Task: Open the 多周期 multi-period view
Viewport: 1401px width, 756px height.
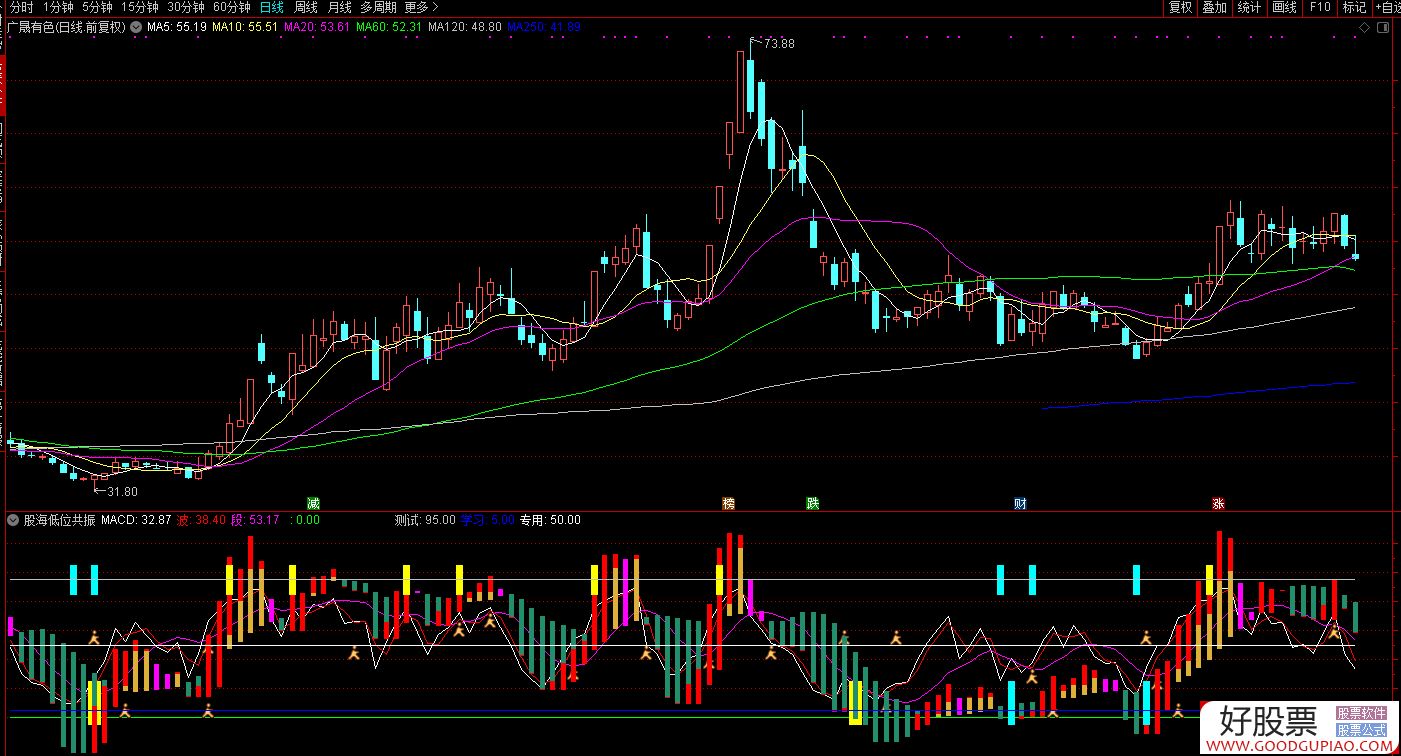Action: 378,7
